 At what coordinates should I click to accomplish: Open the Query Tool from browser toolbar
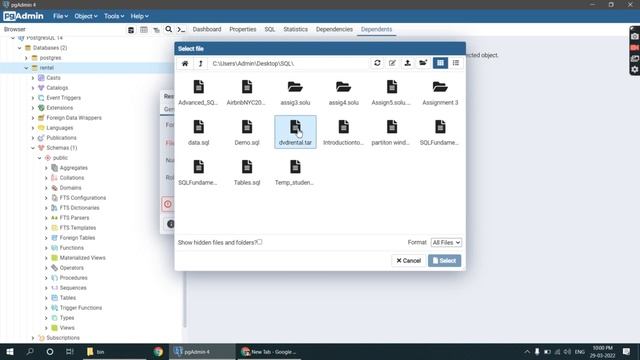pyautogui.click(x=131, y=30)
